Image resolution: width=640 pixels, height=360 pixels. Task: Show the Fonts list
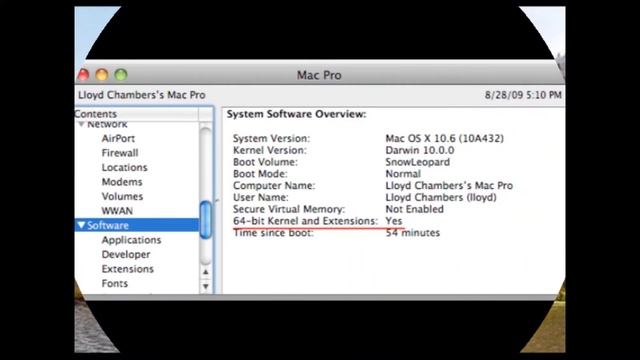click(115, 283)
